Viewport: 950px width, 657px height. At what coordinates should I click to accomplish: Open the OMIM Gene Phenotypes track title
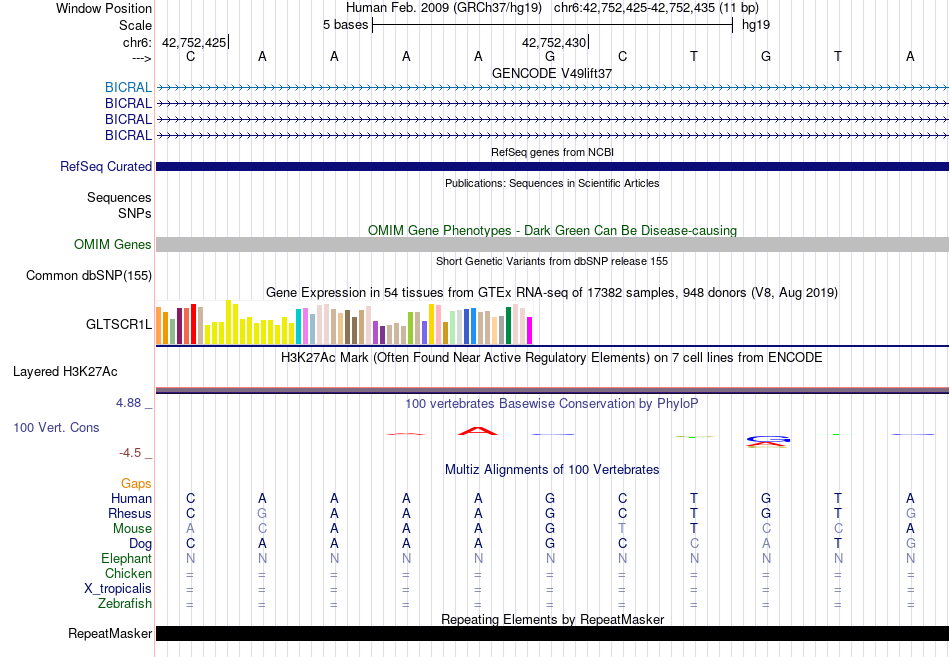point(552,230)
